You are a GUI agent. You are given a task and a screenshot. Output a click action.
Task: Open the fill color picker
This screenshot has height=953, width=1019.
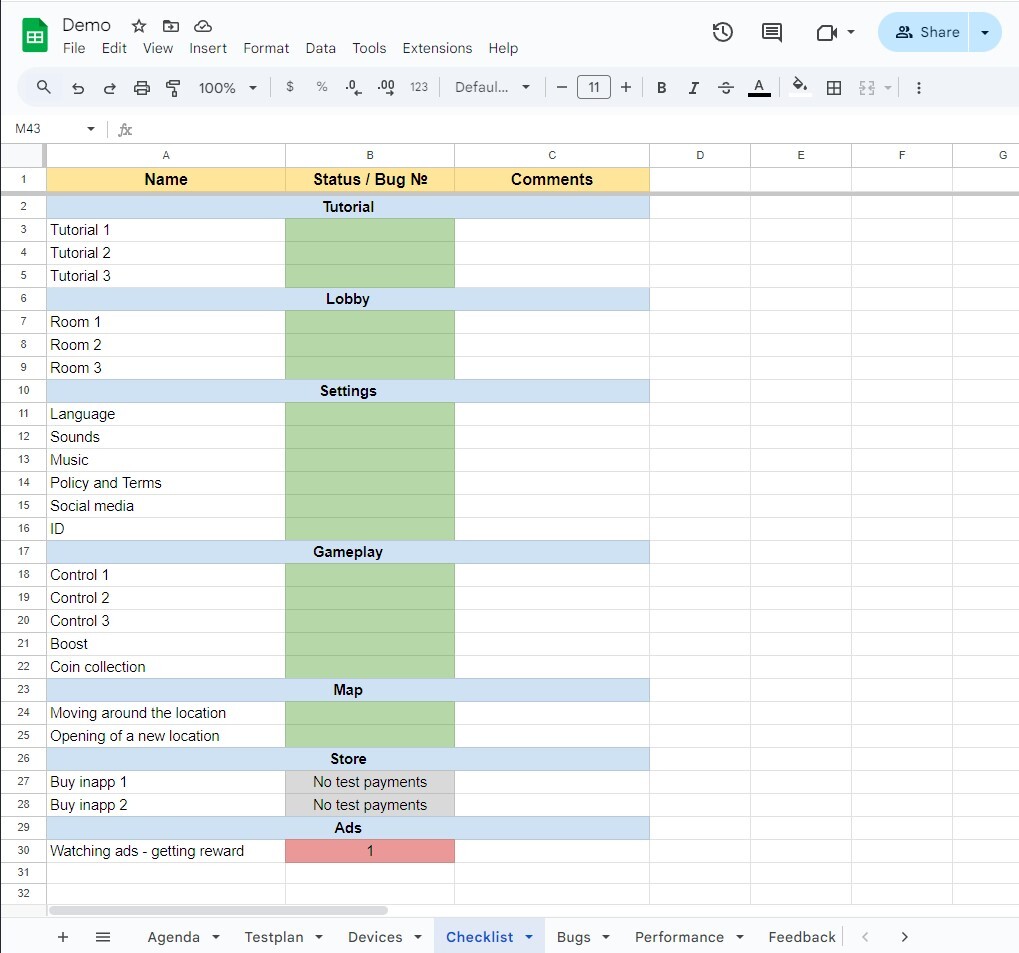[x=799, y=88]
